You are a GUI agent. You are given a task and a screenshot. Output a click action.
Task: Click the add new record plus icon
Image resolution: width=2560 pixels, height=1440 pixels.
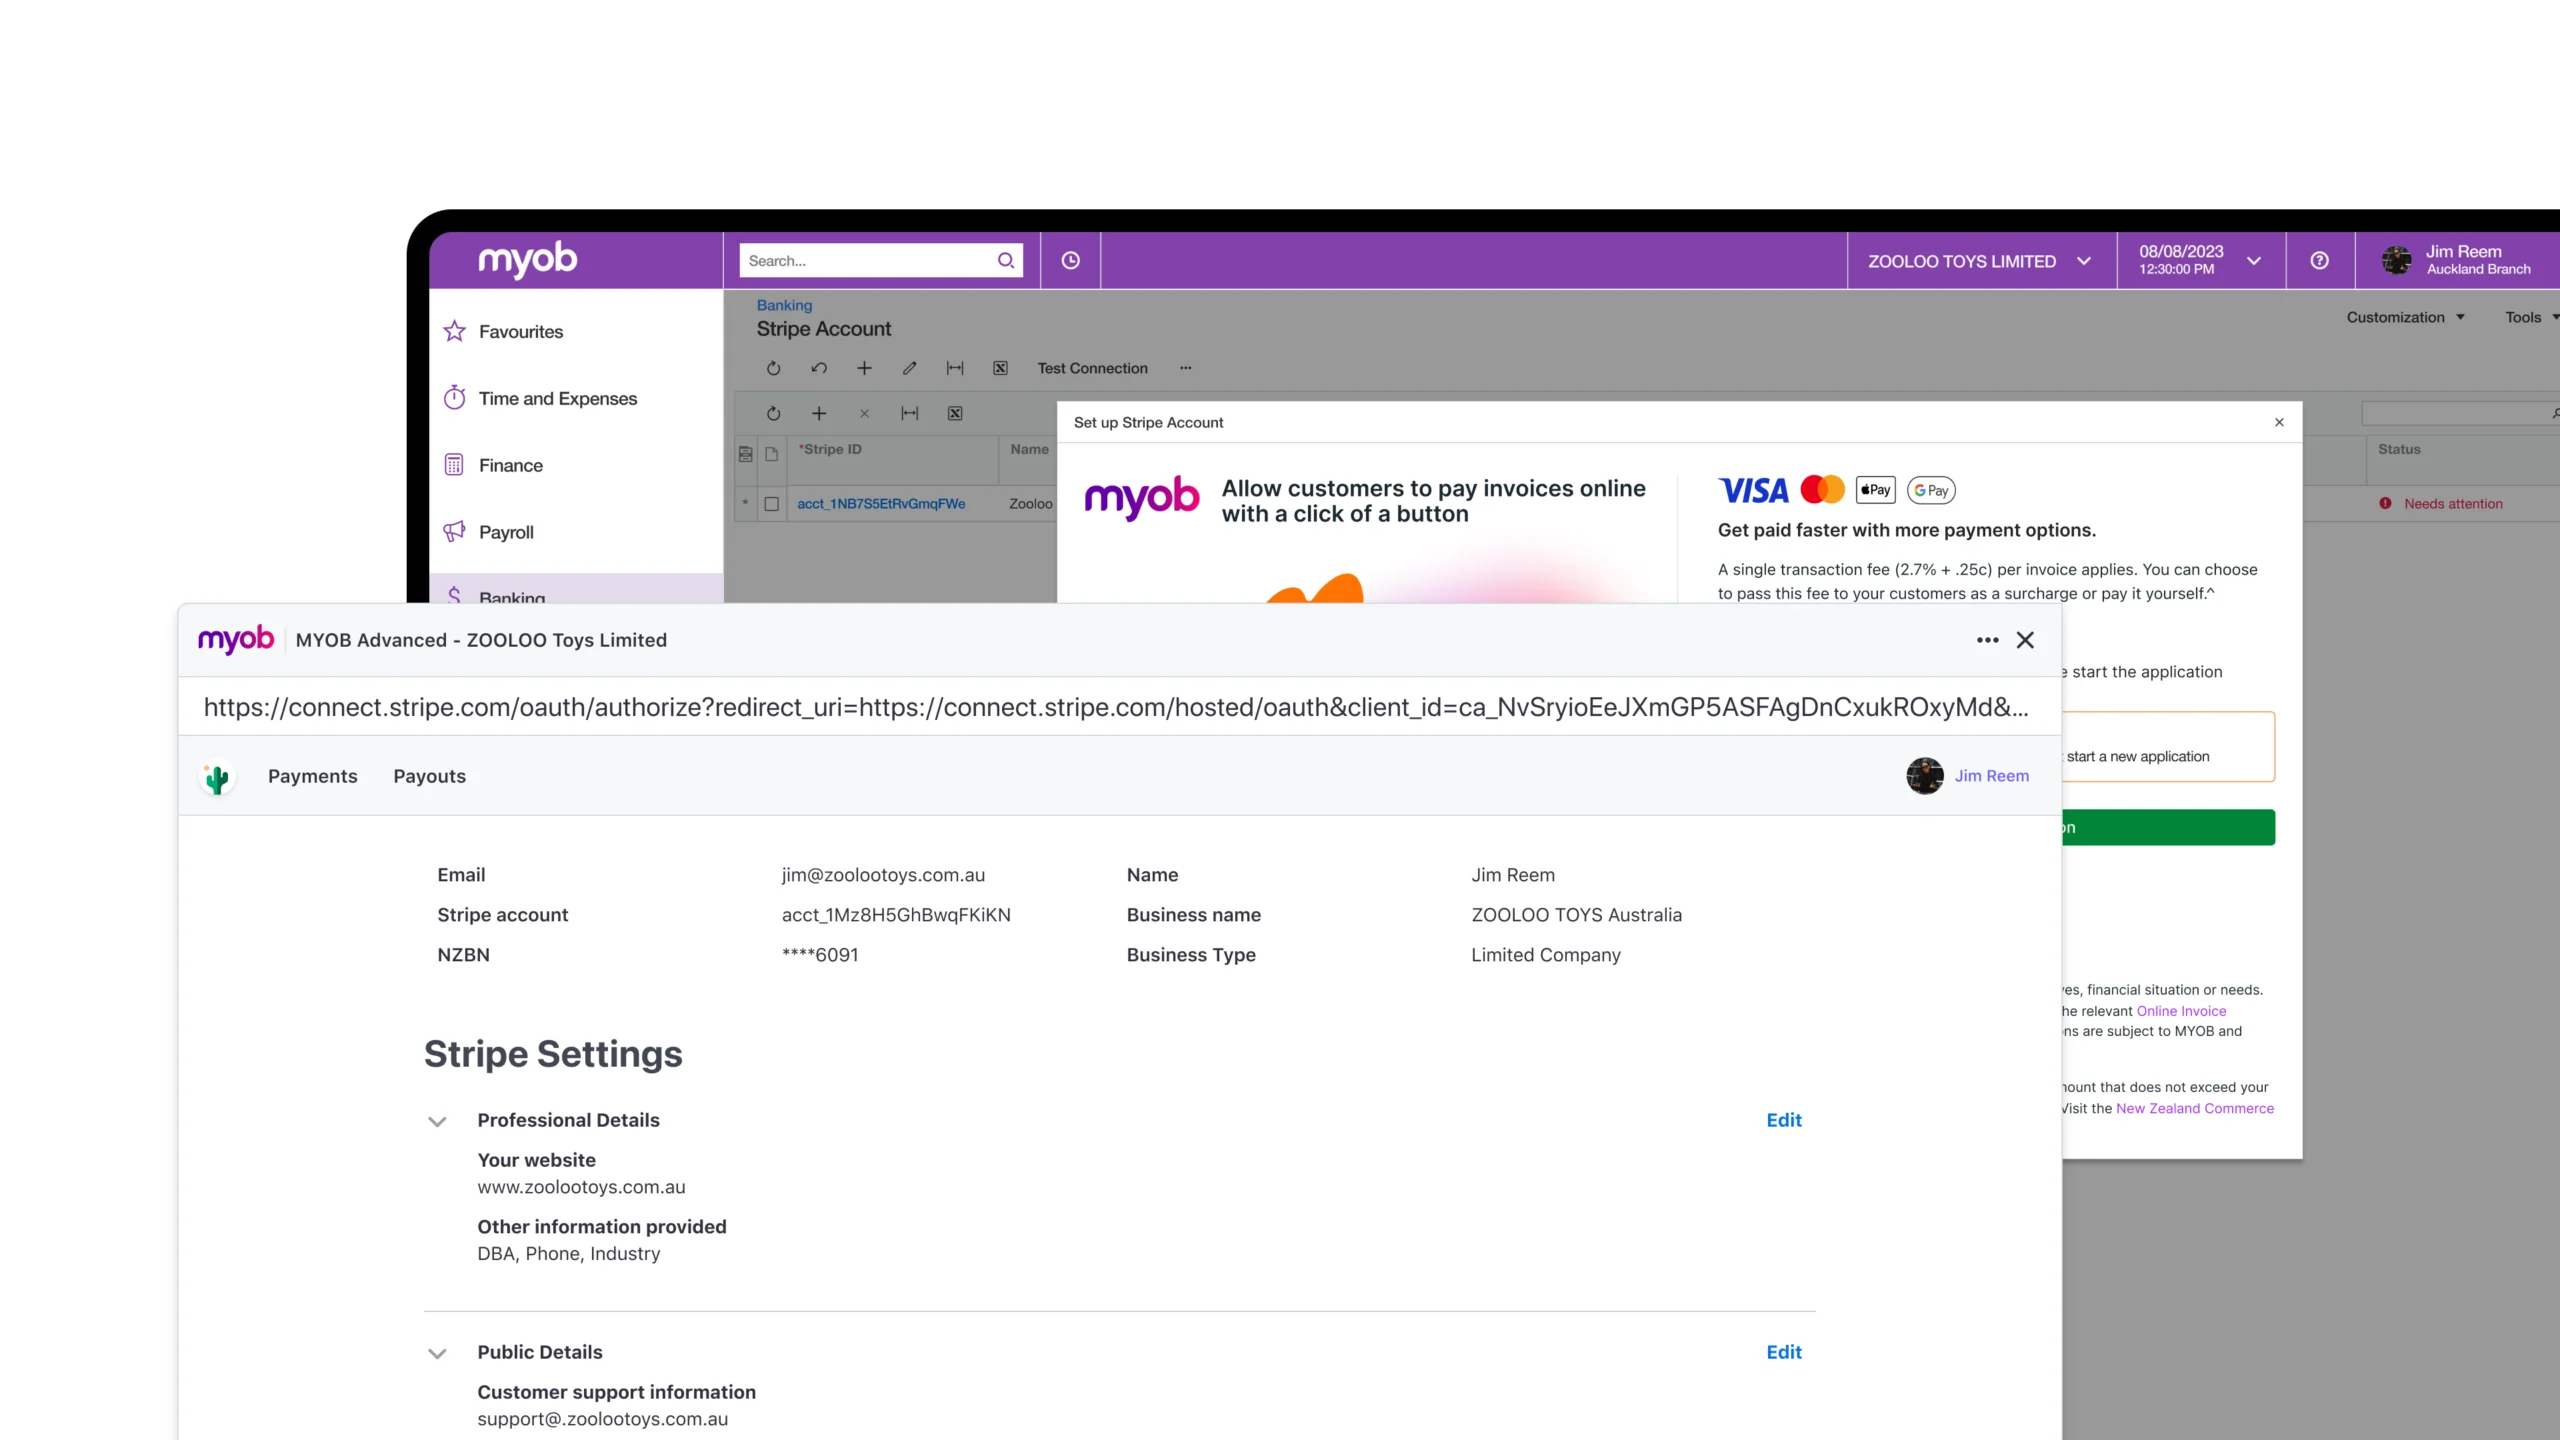point(864,368)
